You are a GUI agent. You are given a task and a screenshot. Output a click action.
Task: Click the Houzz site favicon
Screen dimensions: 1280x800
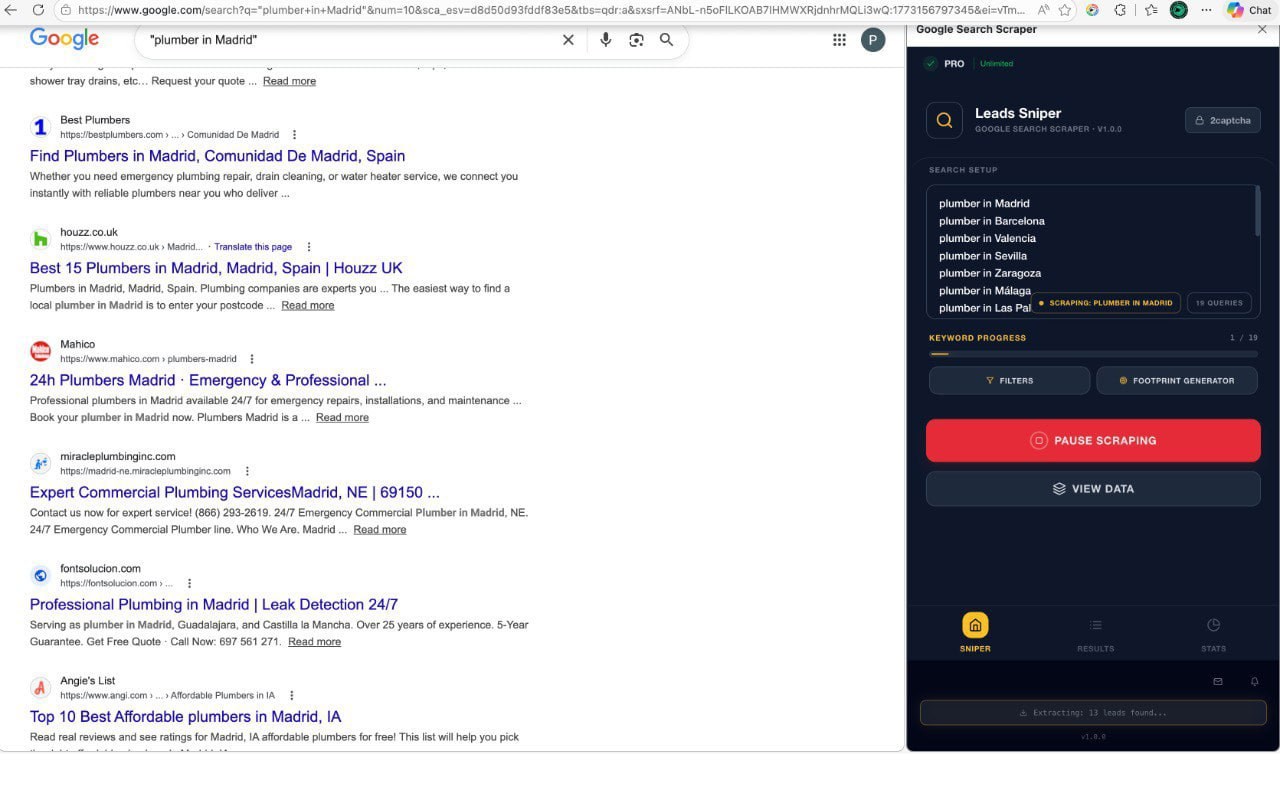(x=40, y=239)
